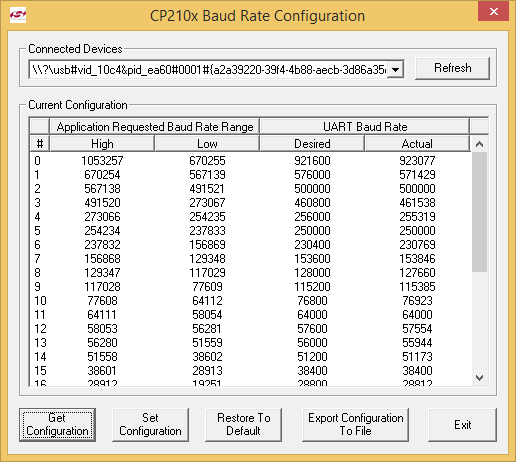Select Low value 670255
The width and height of the screenshot is (516, 462).
point(207,161)
